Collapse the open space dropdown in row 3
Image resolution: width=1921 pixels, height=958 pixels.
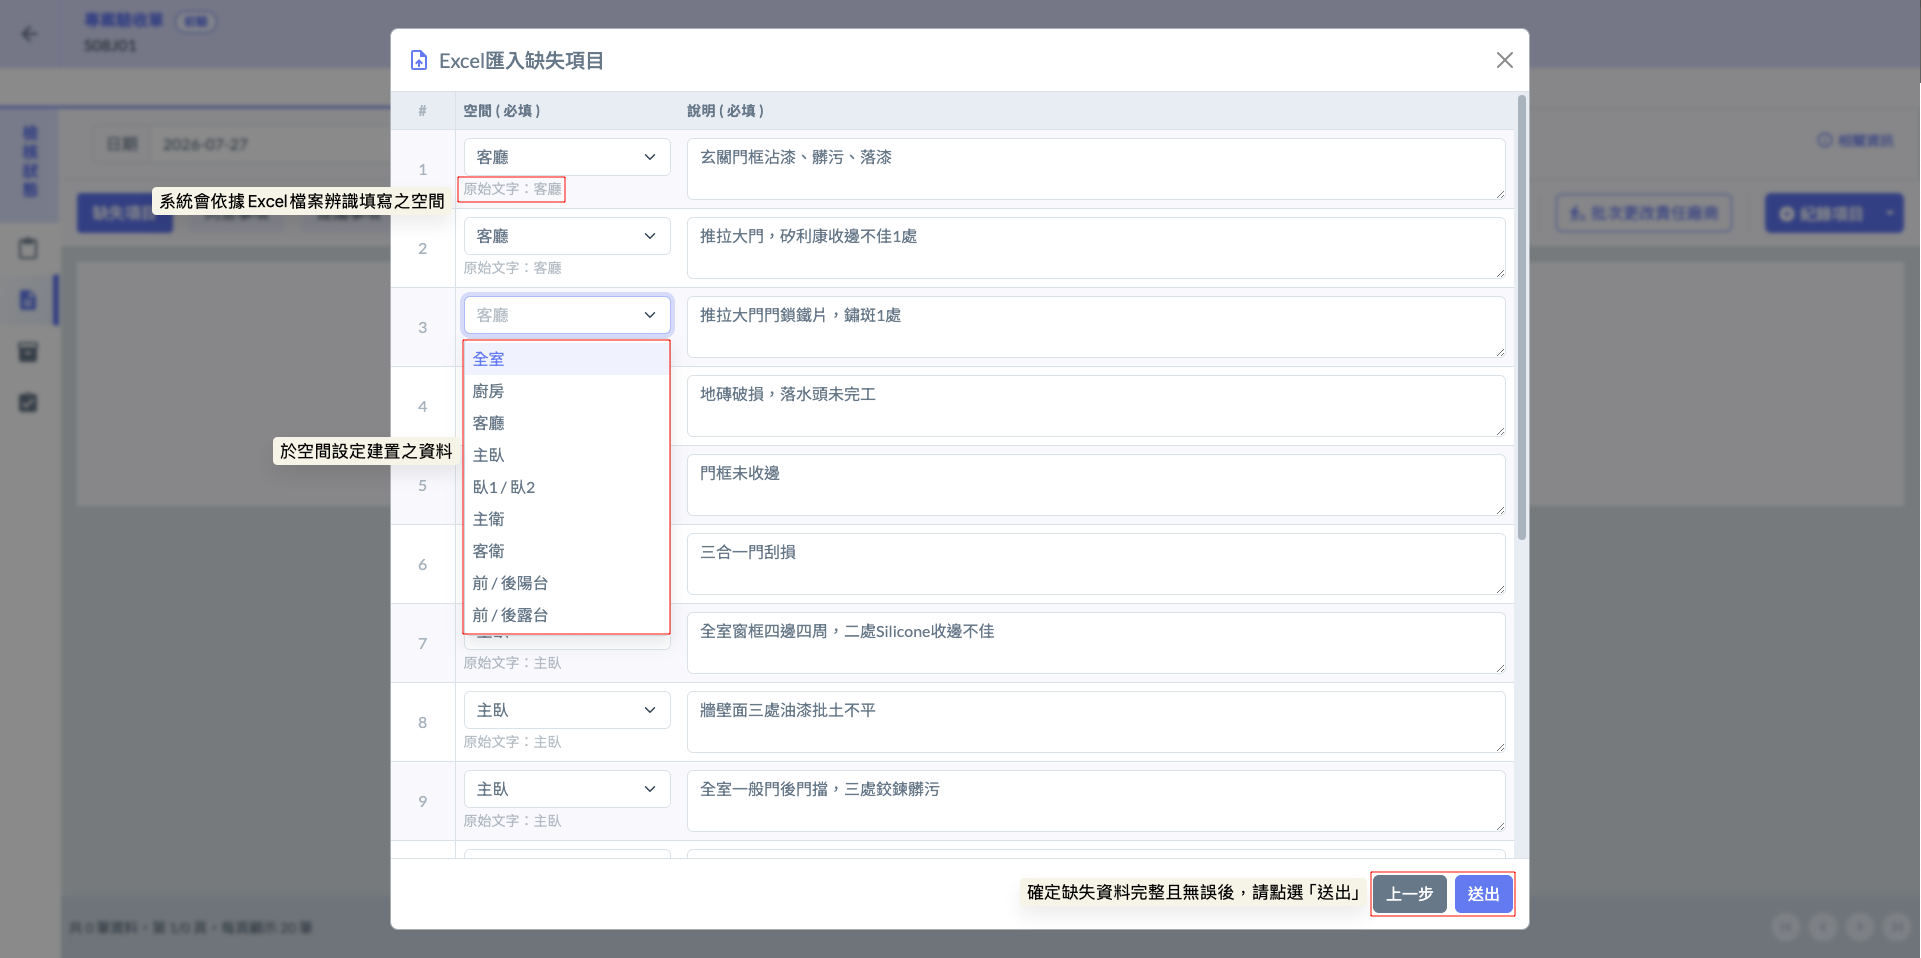point(567,315)
